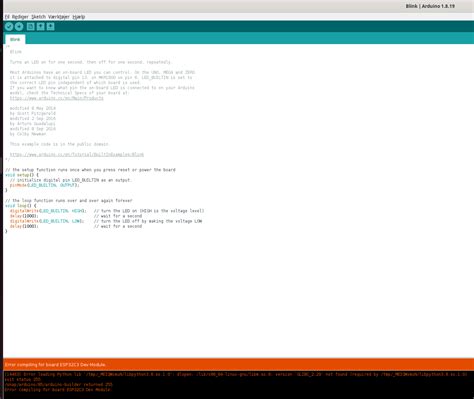
Task: Follow the arduino.cc Main/Products link in comment
Action: 57,98
